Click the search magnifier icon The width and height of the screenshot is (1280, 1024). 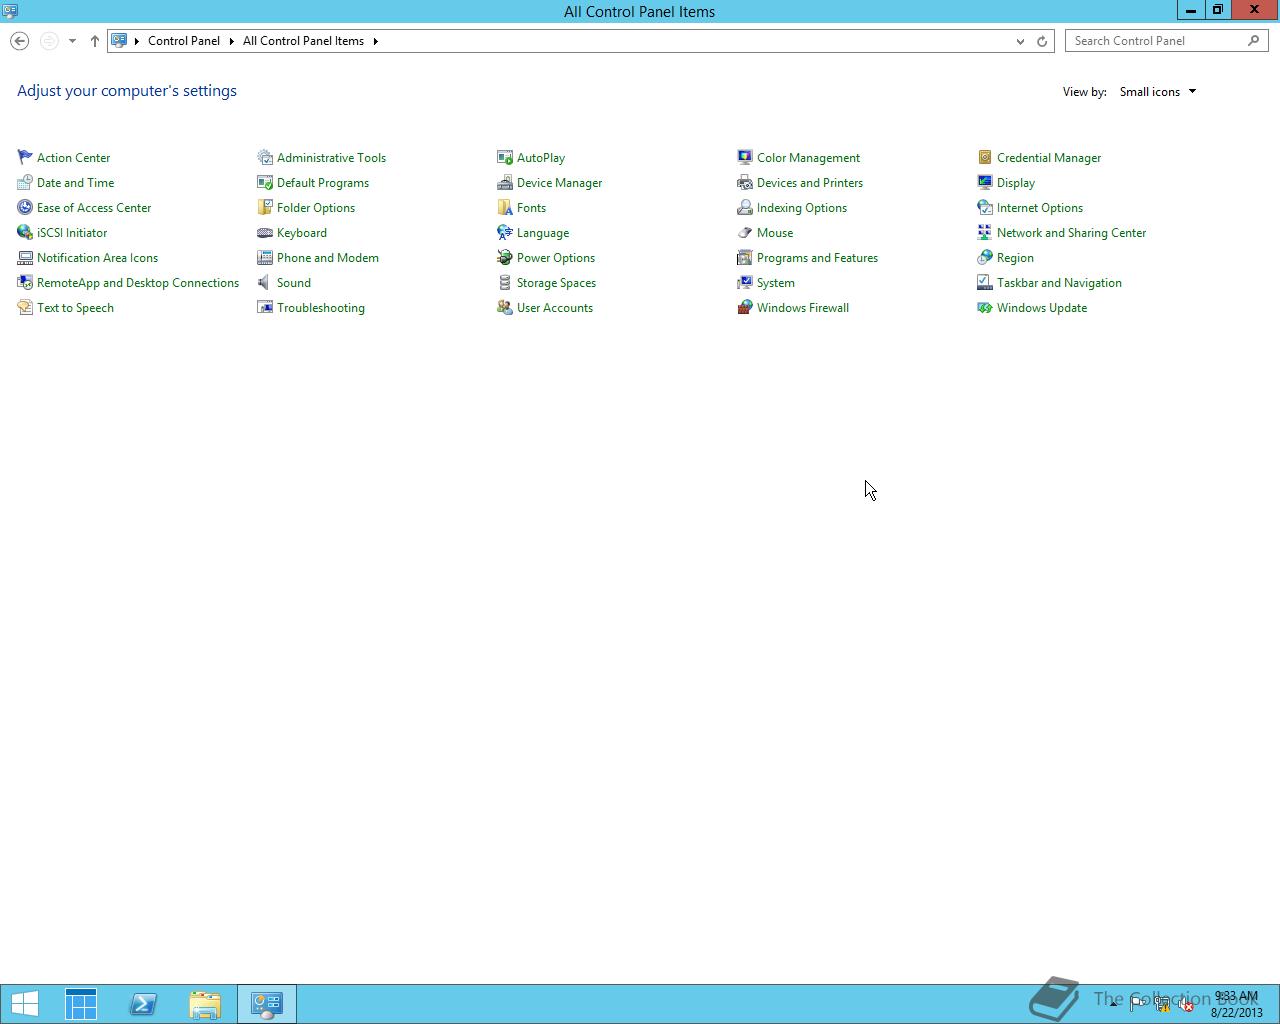pyautogui.click(x=1254, y=41)
